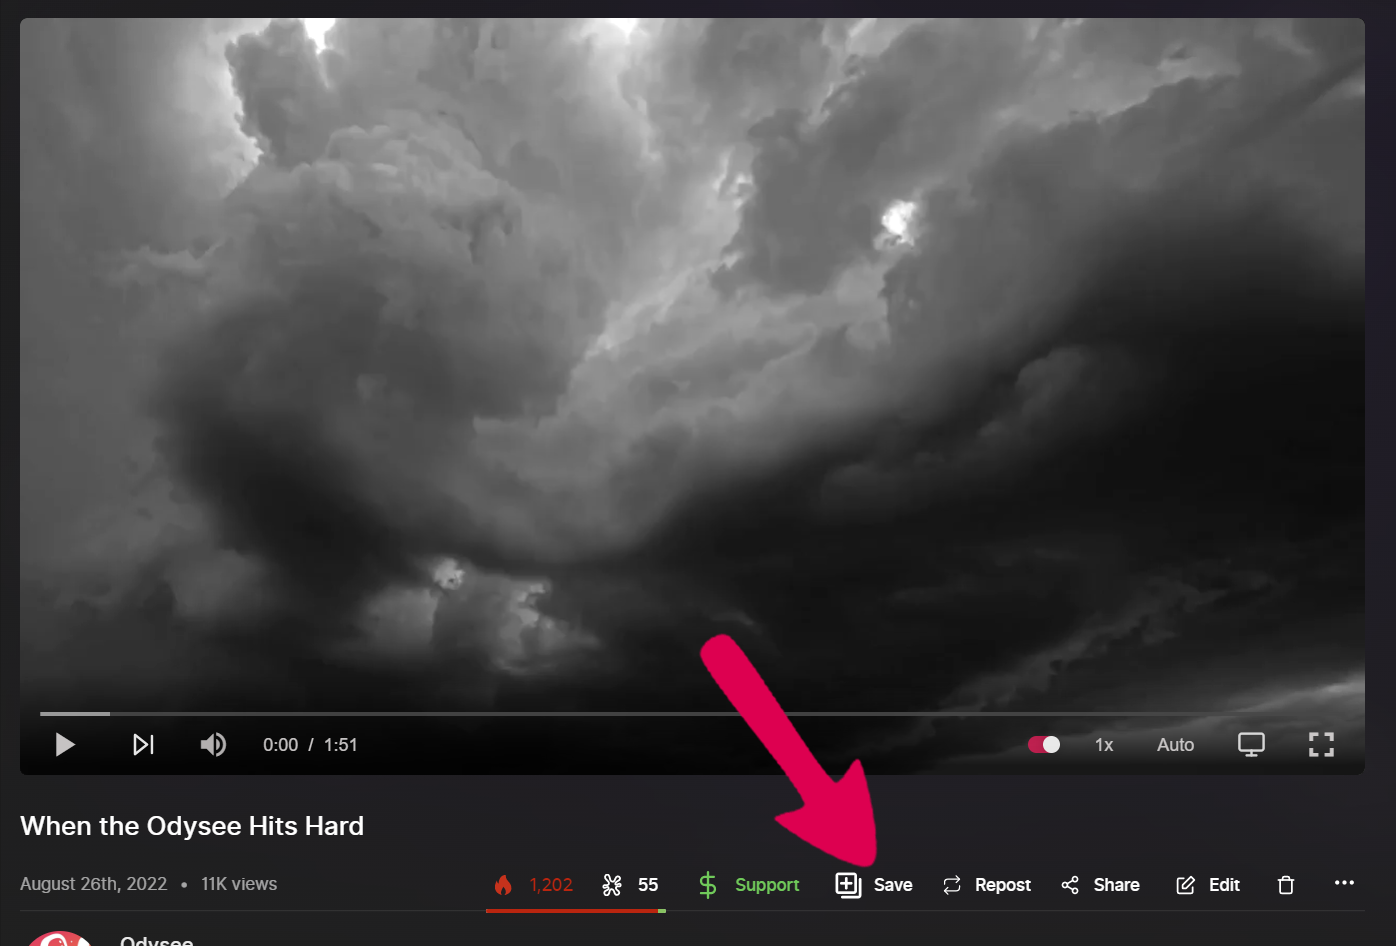Open the 1x playback speed menu

[1104, 745]
